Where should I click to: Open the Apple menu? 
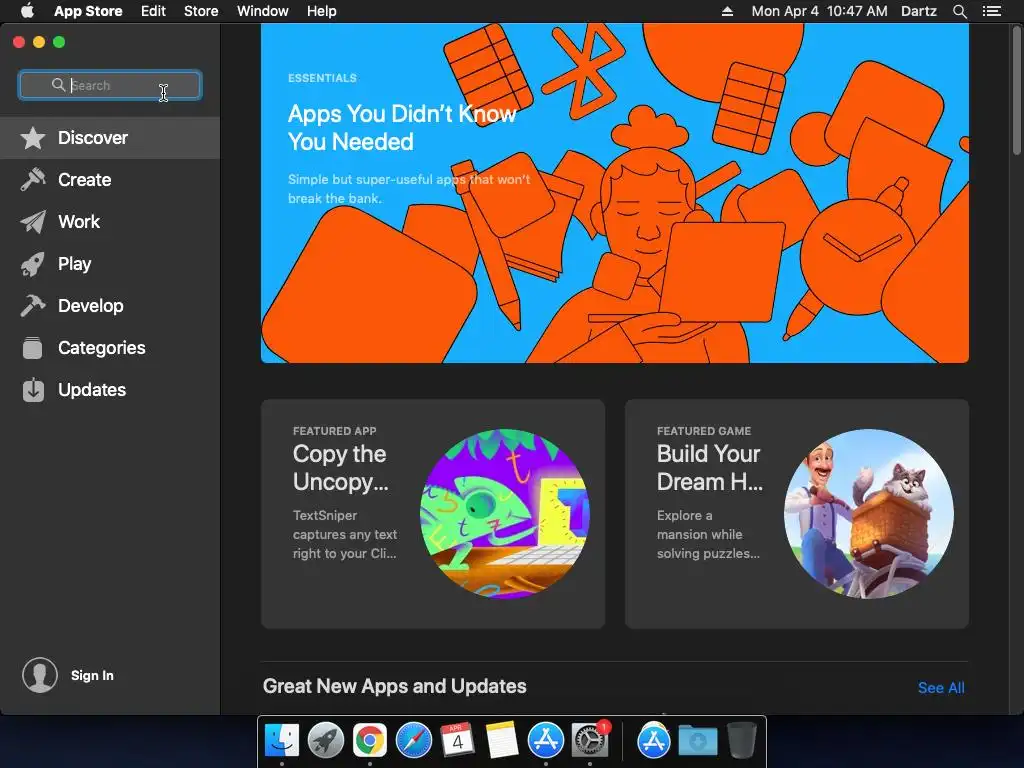coord(27,11)
